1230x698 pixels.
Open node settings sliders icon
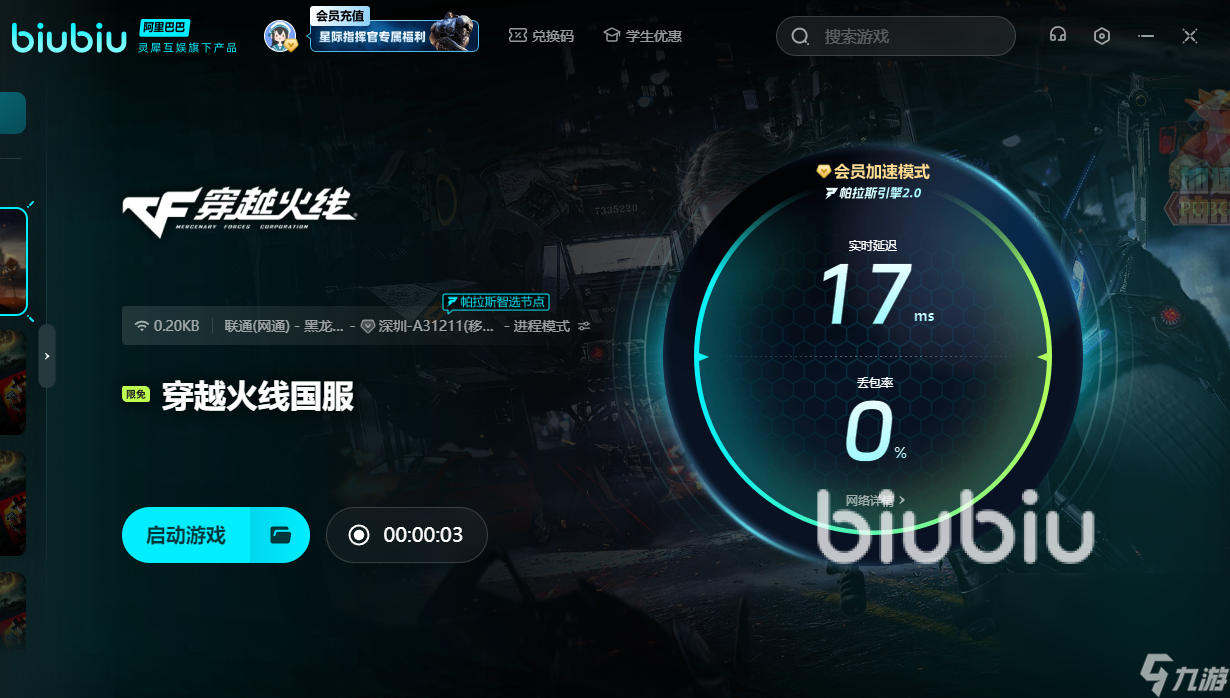(x=584, y=326)
